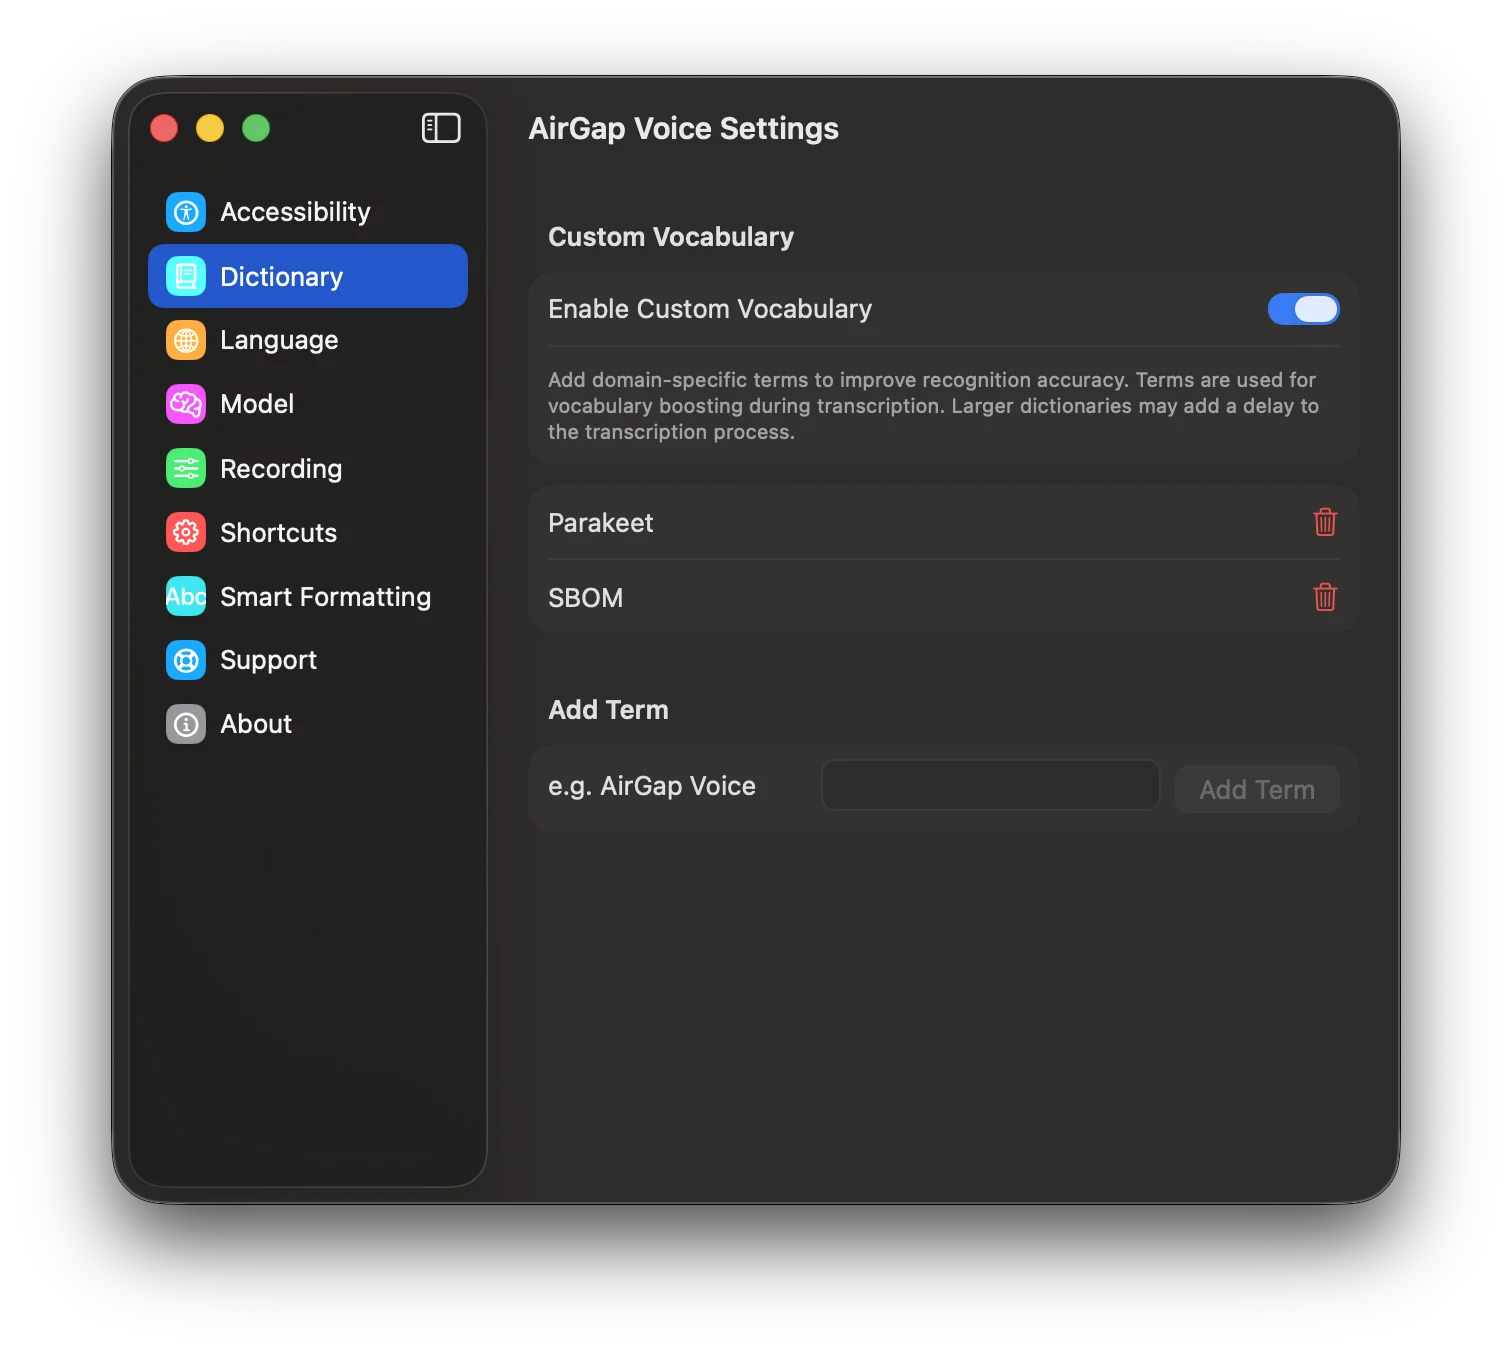Screen dimensions: 1512x1352
Task: Open the Shortcuts section label
Action: click(278, 533)
